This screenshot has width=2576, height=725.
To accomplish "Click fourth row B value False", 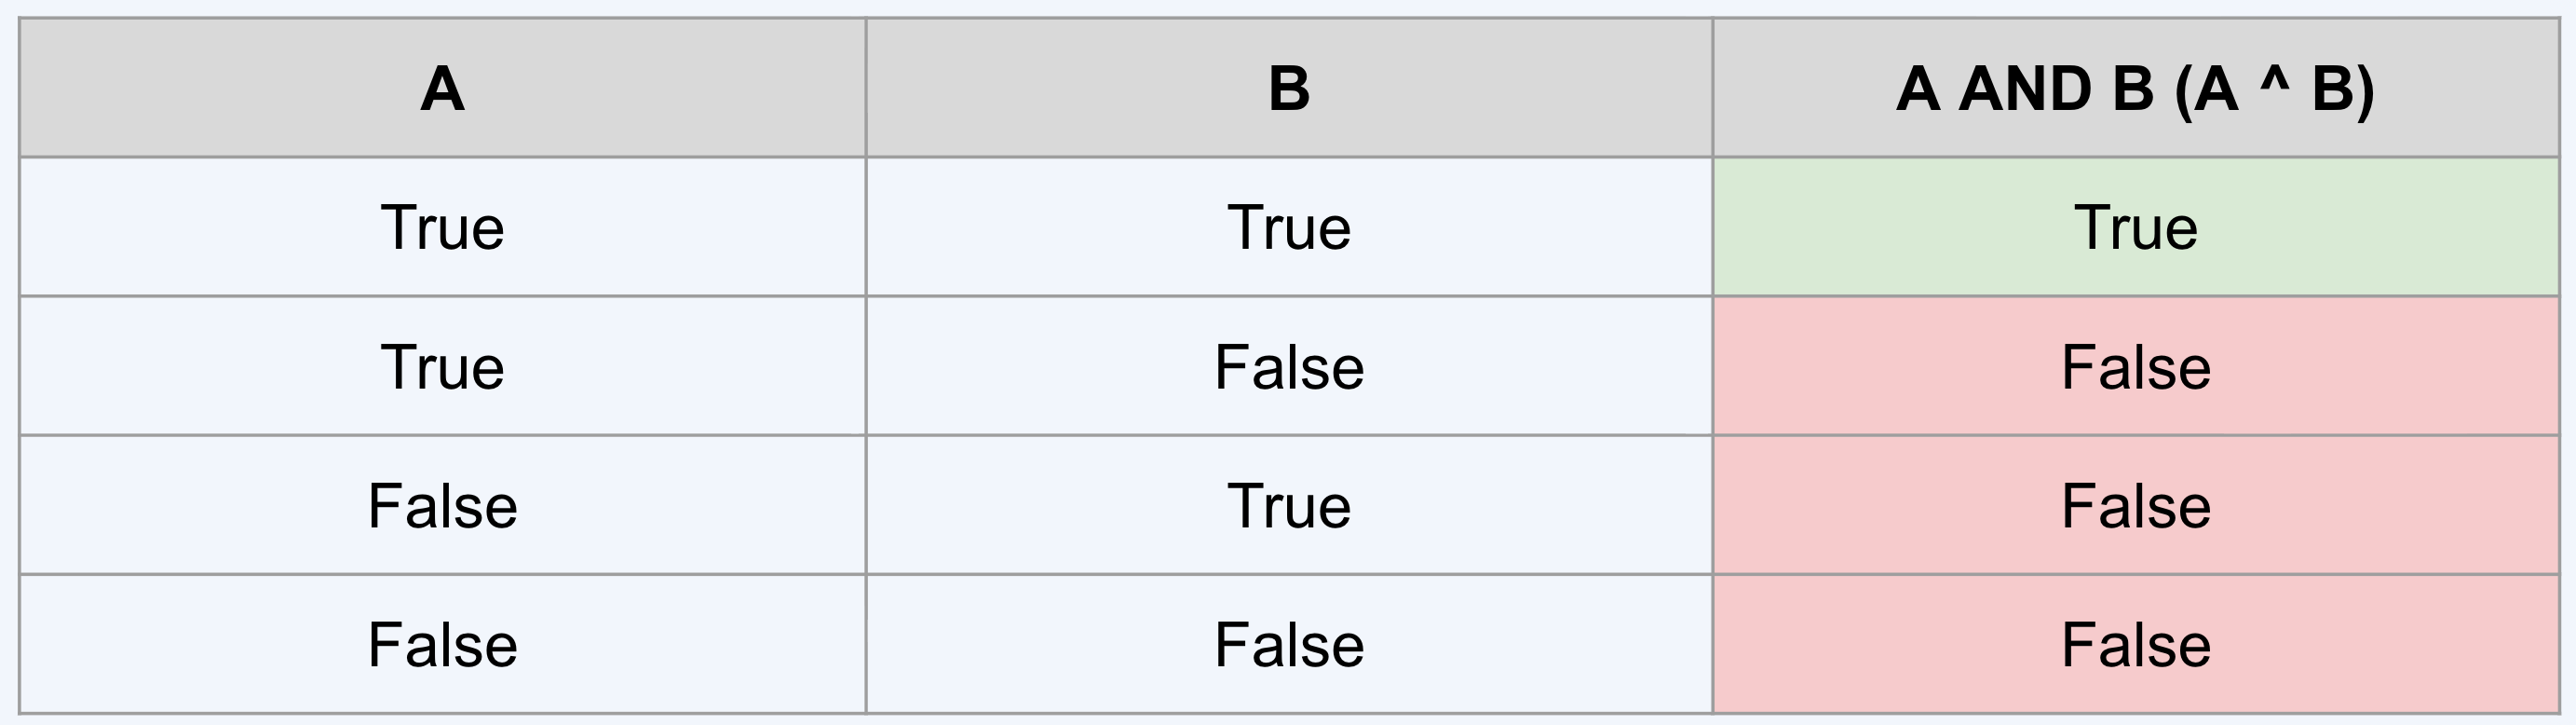I will (1289, 644).
